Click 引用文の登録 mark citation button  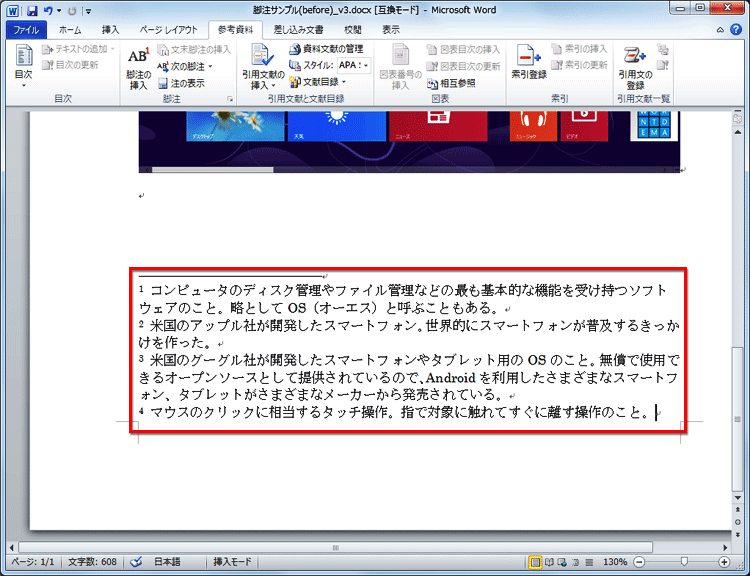635,68
